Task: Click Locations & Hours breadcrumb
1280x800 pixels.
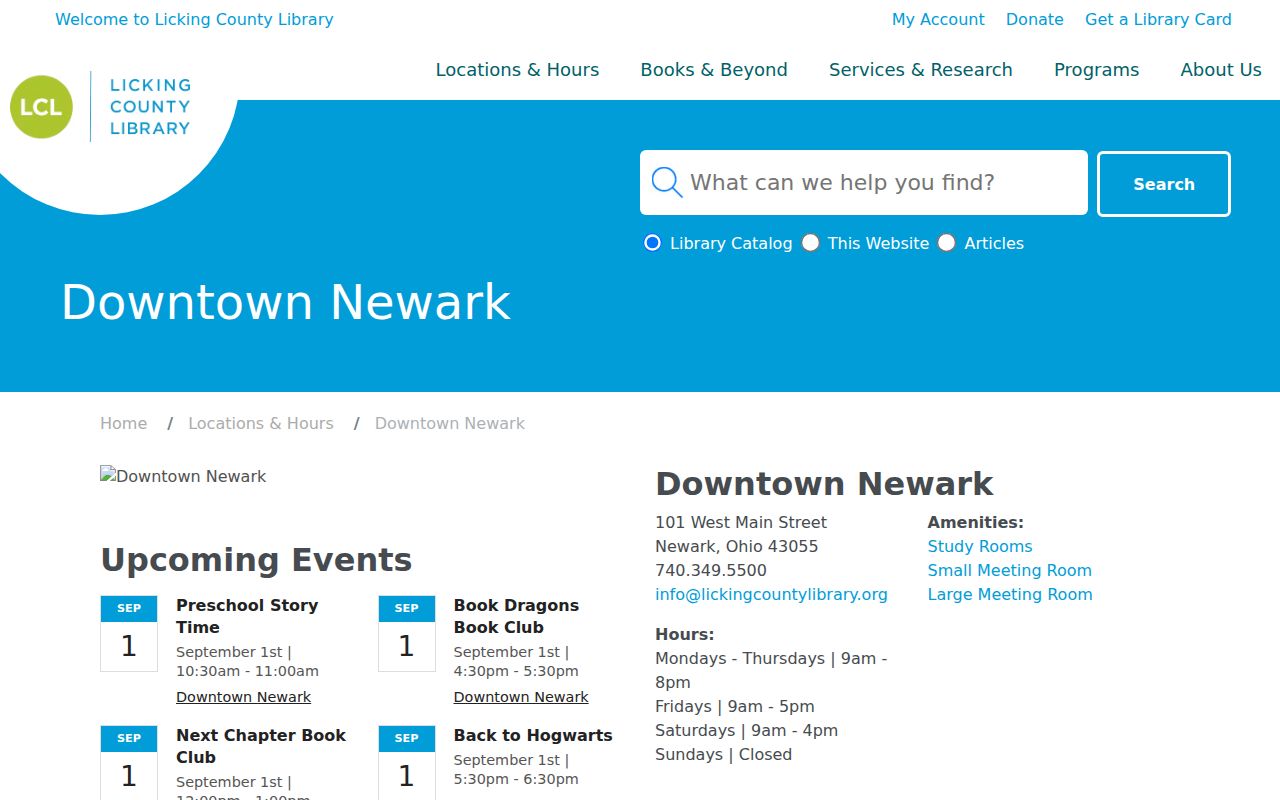Action: click(x=261, y=423)
